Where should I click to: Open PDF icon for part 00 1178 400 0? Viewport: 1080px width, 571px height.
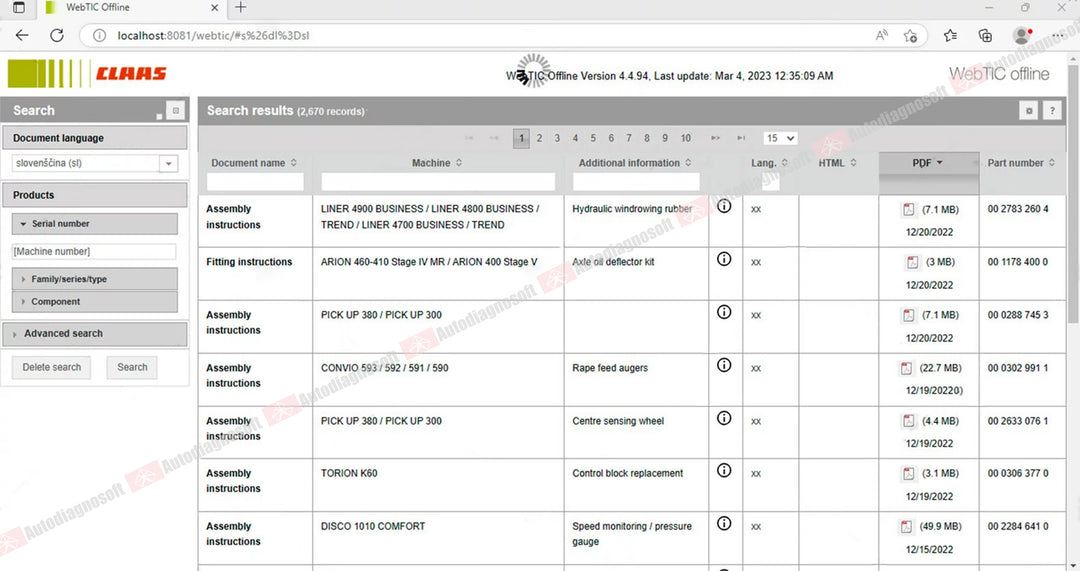pyautogui.click(x=912, y=262)
